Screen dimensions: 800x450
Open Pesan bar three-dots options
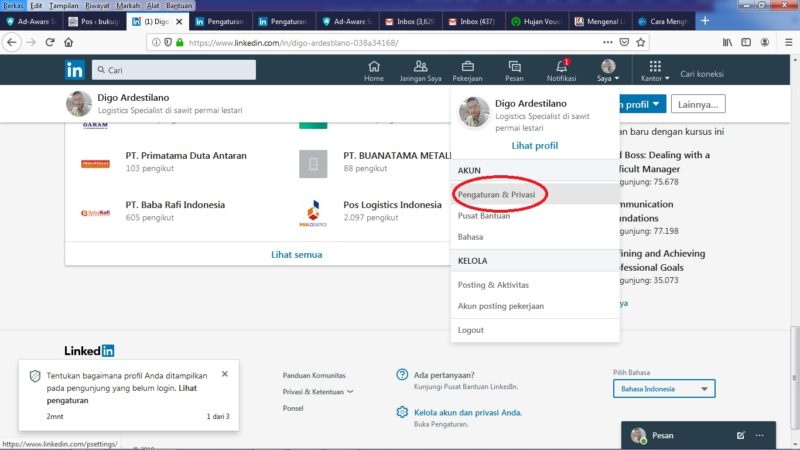(x=760, y=435)
